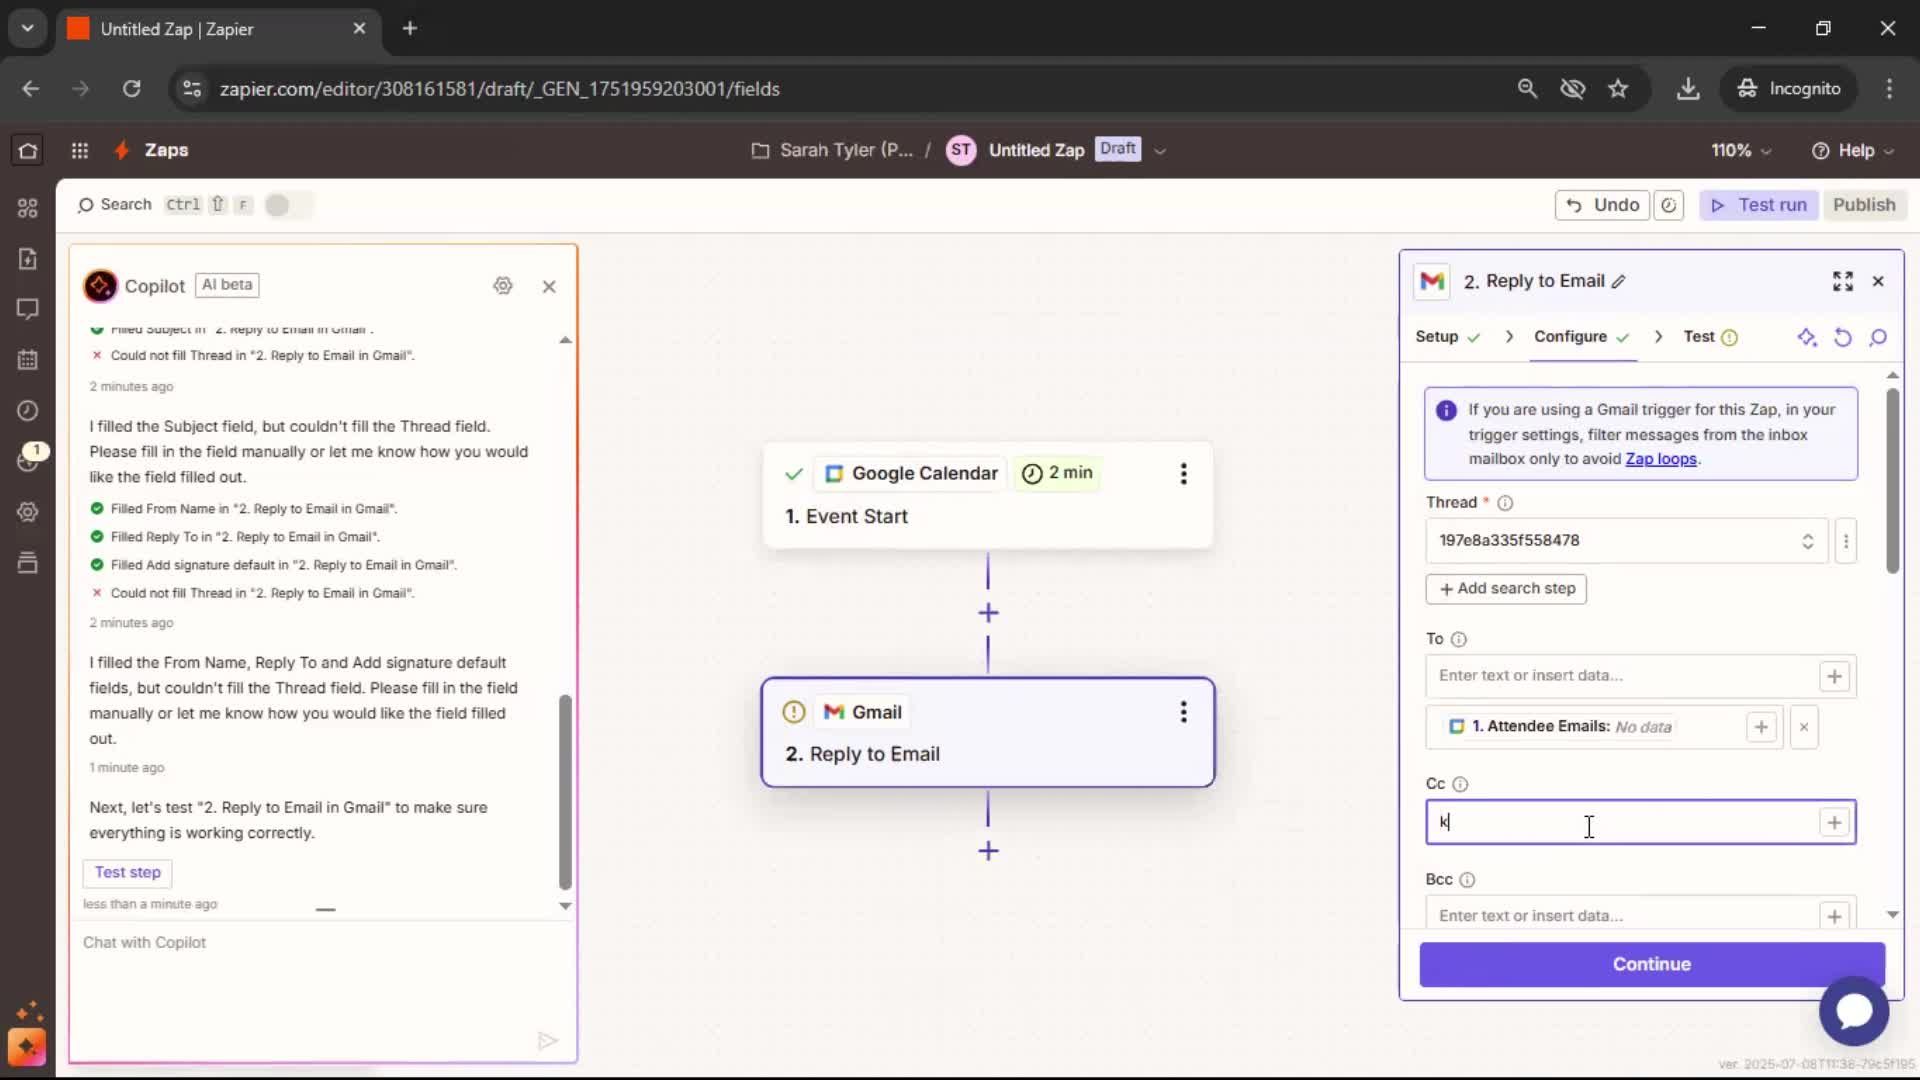Click the Continue button

(x=1651, y=964)
